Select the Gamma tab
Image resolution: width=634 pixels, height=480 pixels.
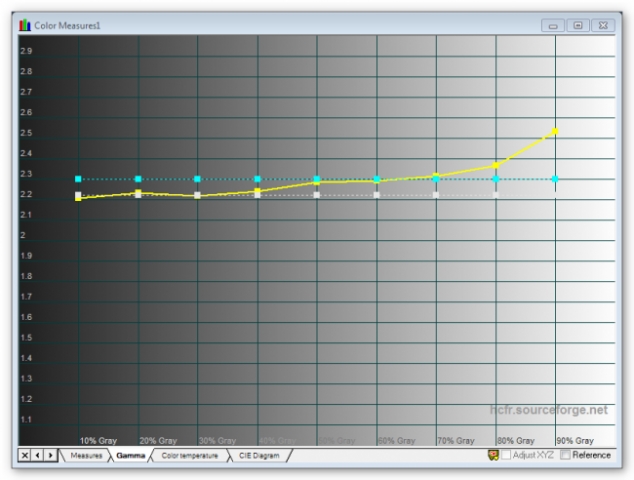131,456
